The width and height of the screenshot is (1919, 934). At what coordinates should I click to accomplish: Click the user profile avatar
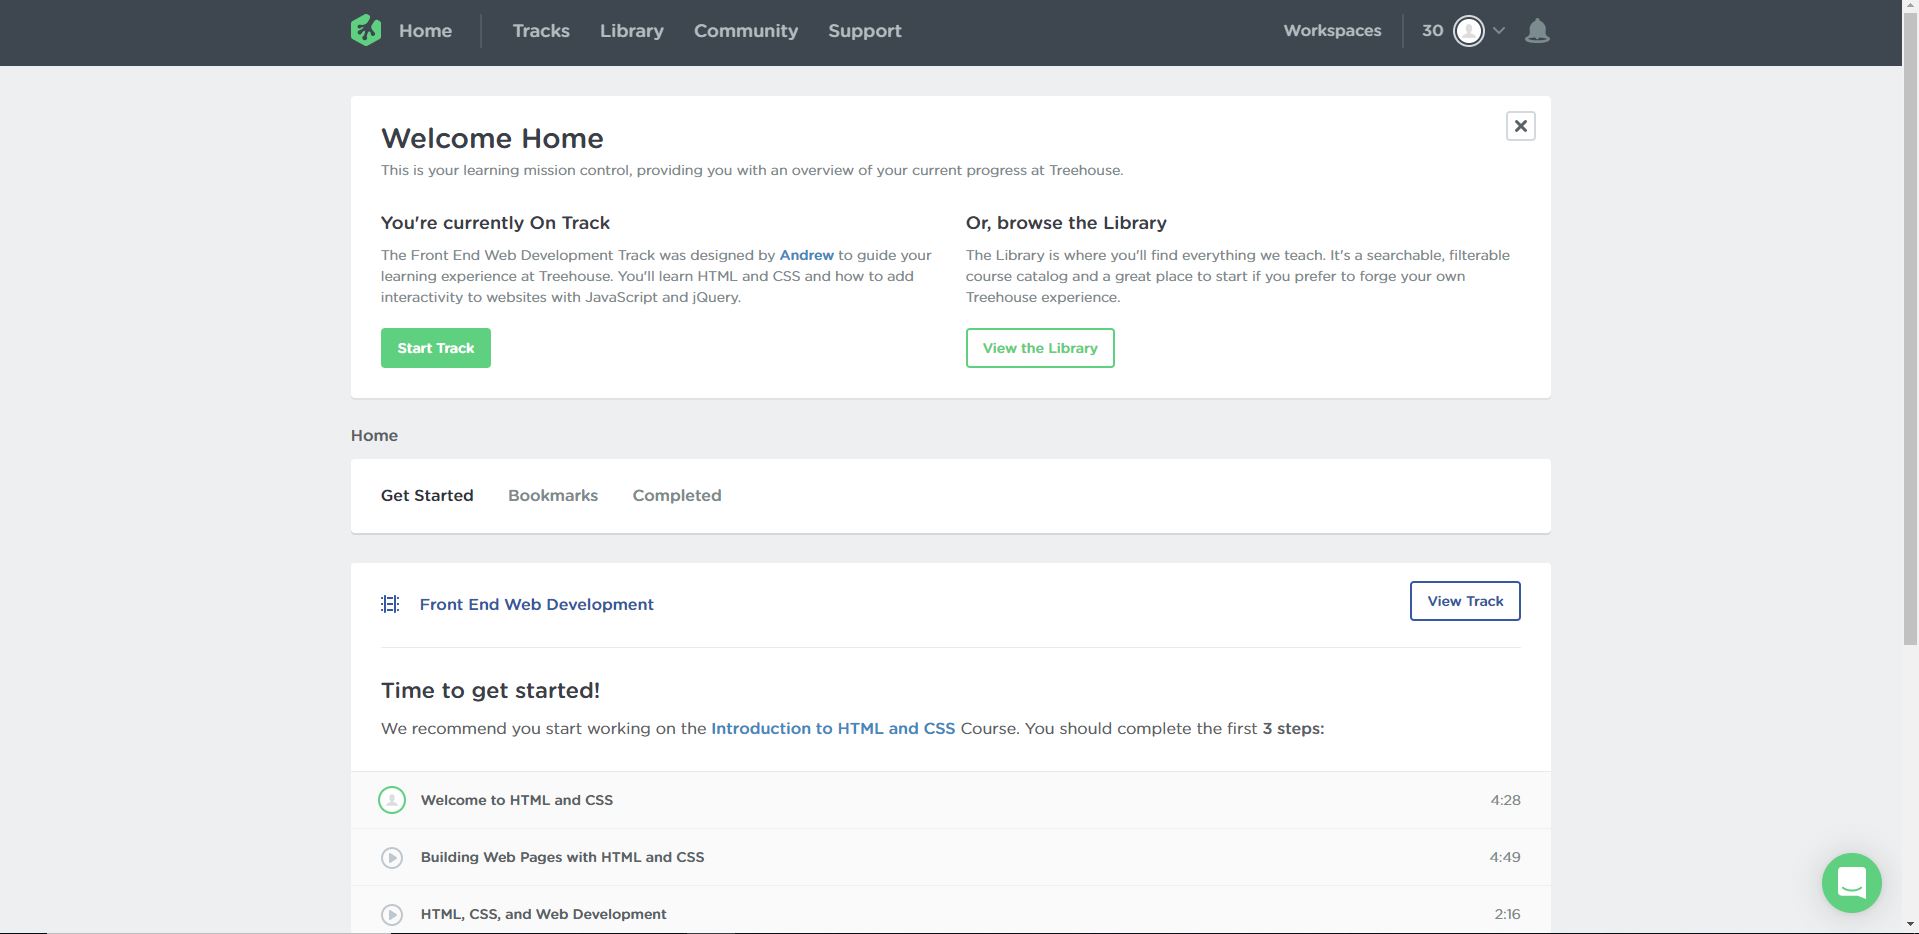pyautogui.click(x=1468, y=31)
